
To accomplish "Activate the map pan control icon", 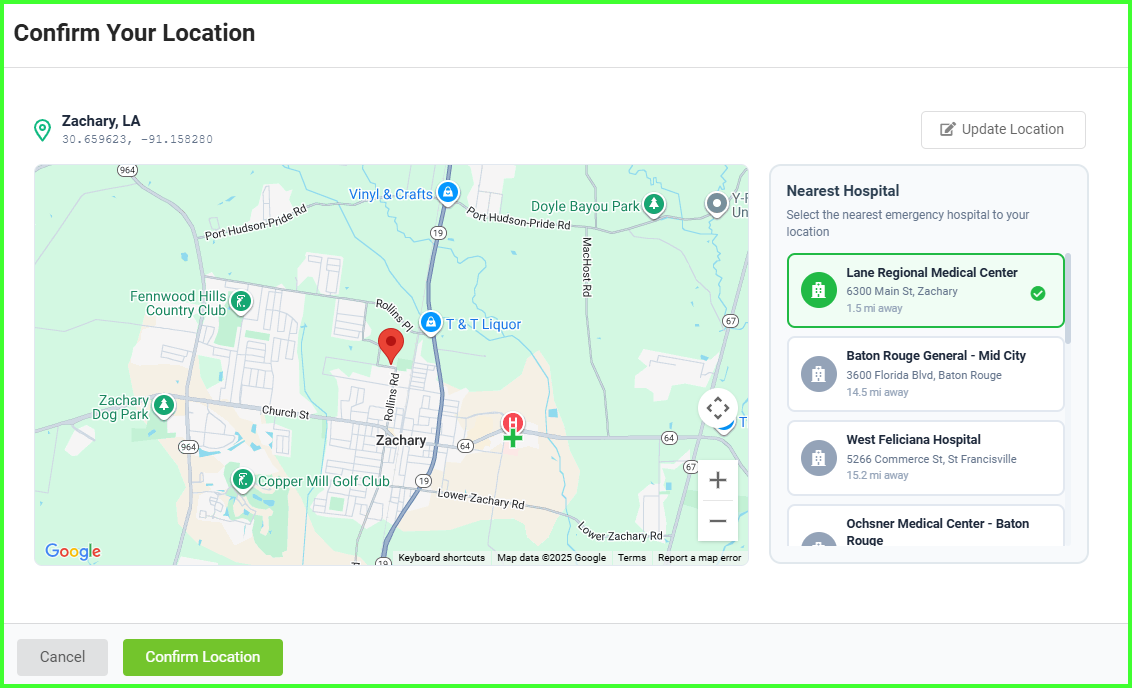I will pyautogui.click(x=718, y=408).
